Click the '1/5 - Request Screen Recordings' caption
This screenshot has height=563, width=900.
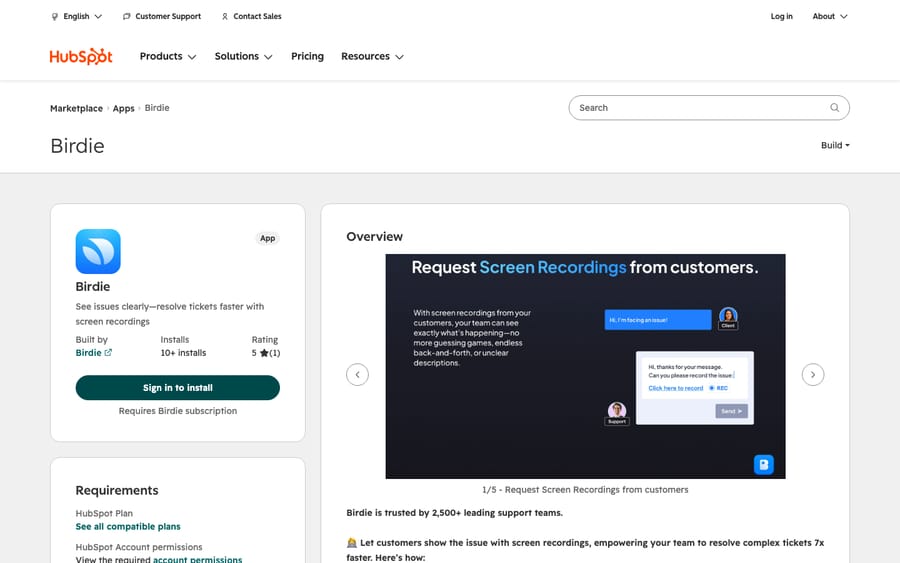click(585, 490)
